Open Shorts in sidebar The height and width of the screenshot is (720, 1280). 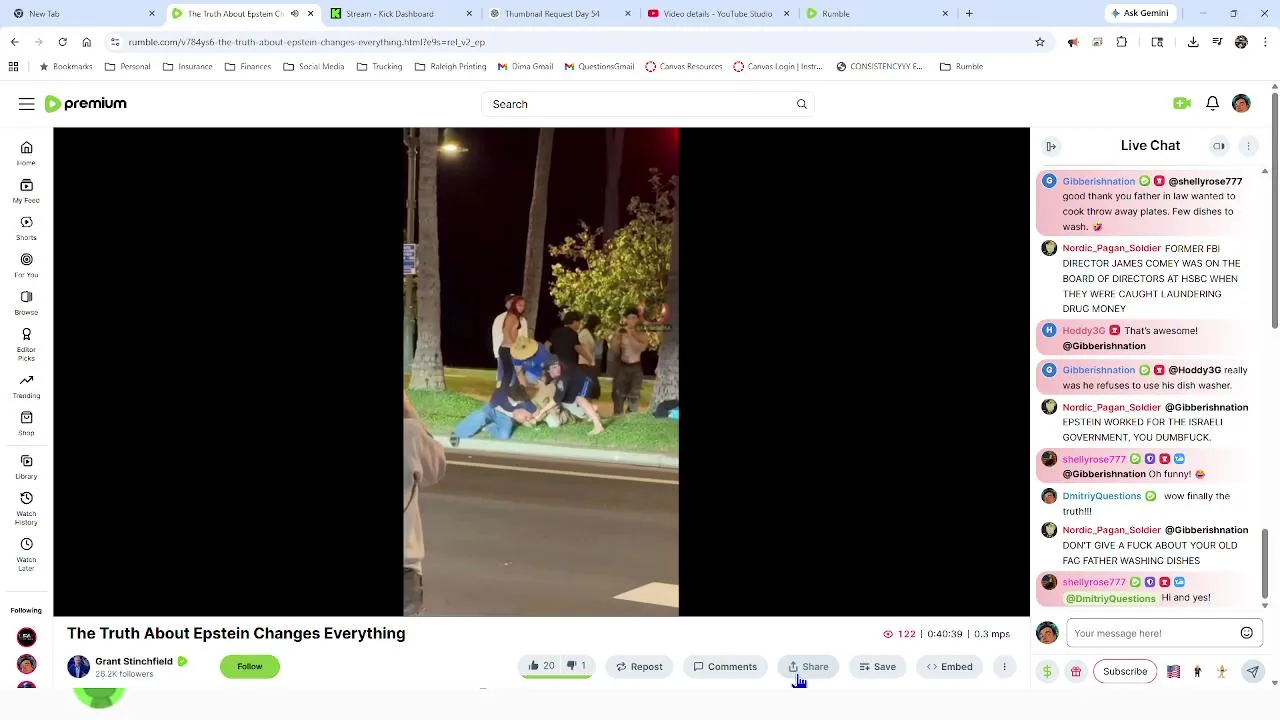pos(26,228)
